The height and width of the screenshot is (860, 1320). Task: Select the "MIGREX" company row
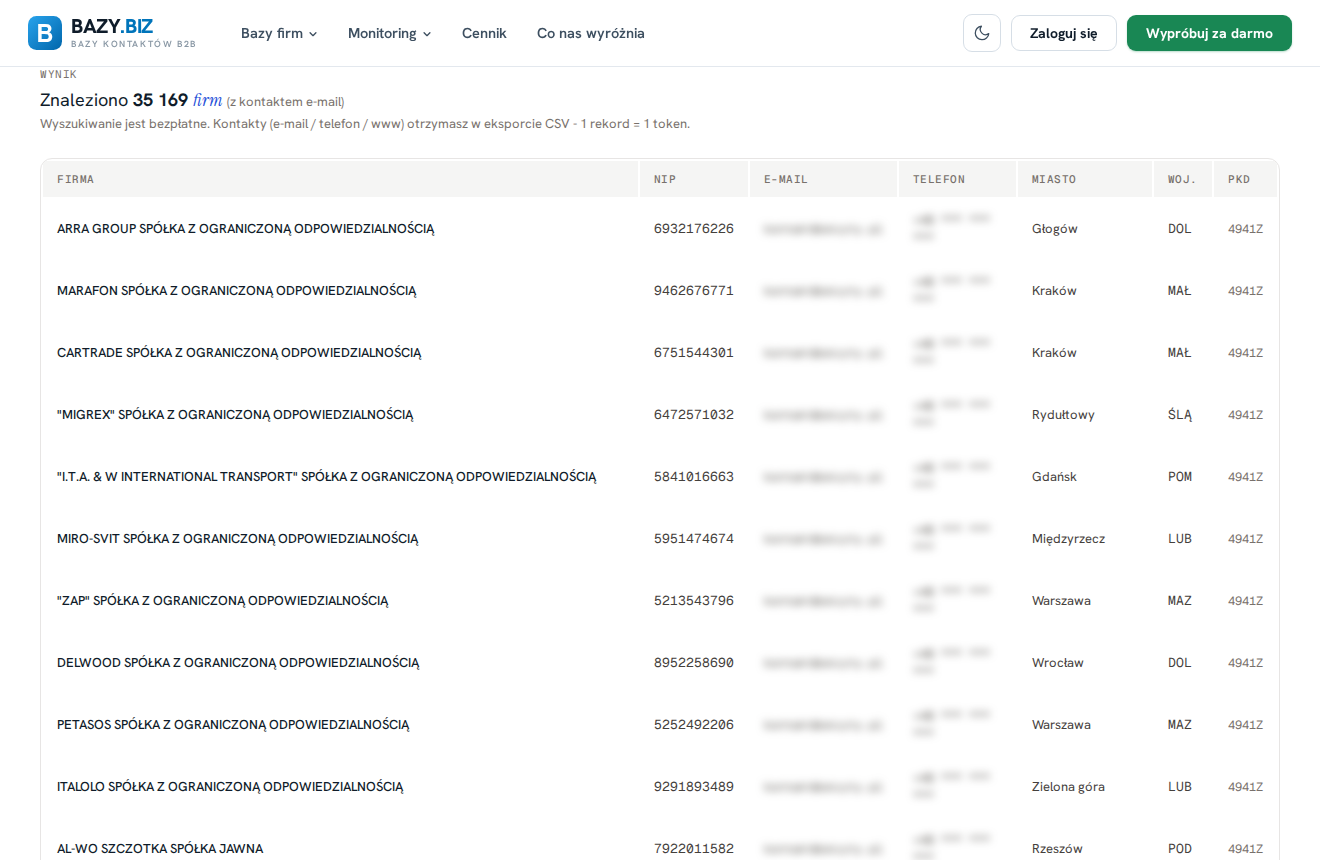660,415
